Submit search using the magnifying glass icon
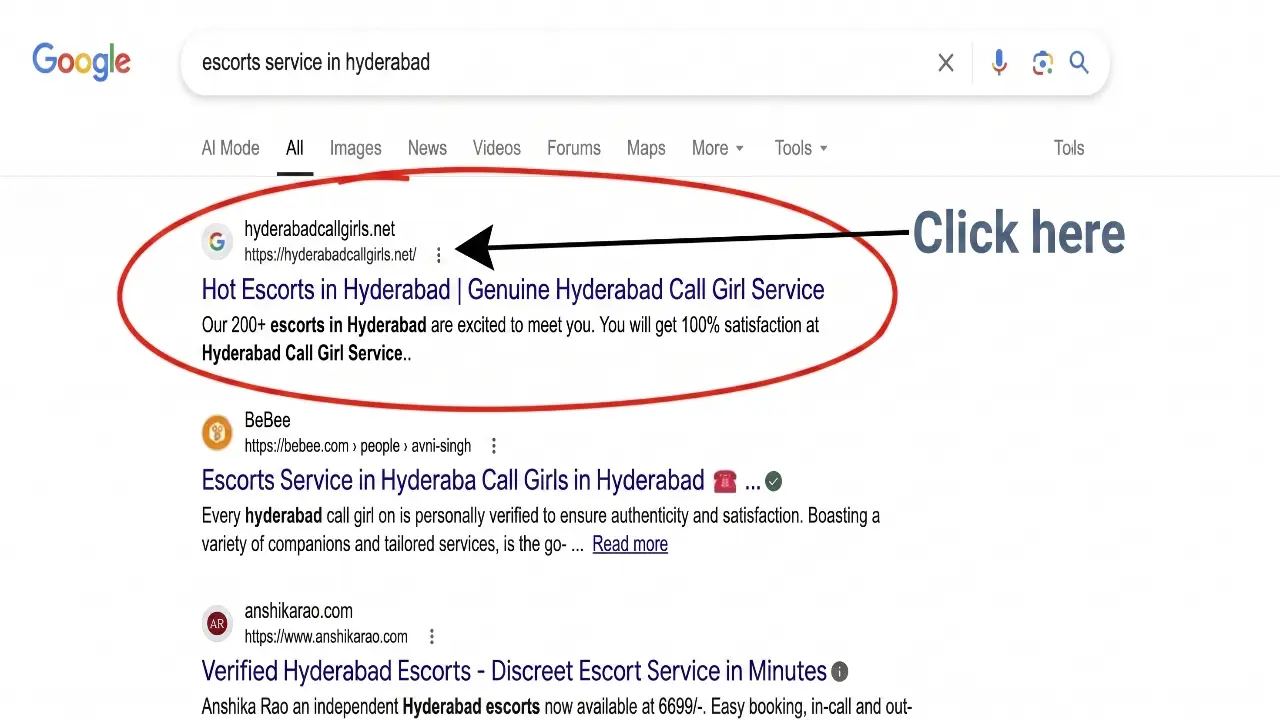The image size is (1280, 720). coord(1079,63)
